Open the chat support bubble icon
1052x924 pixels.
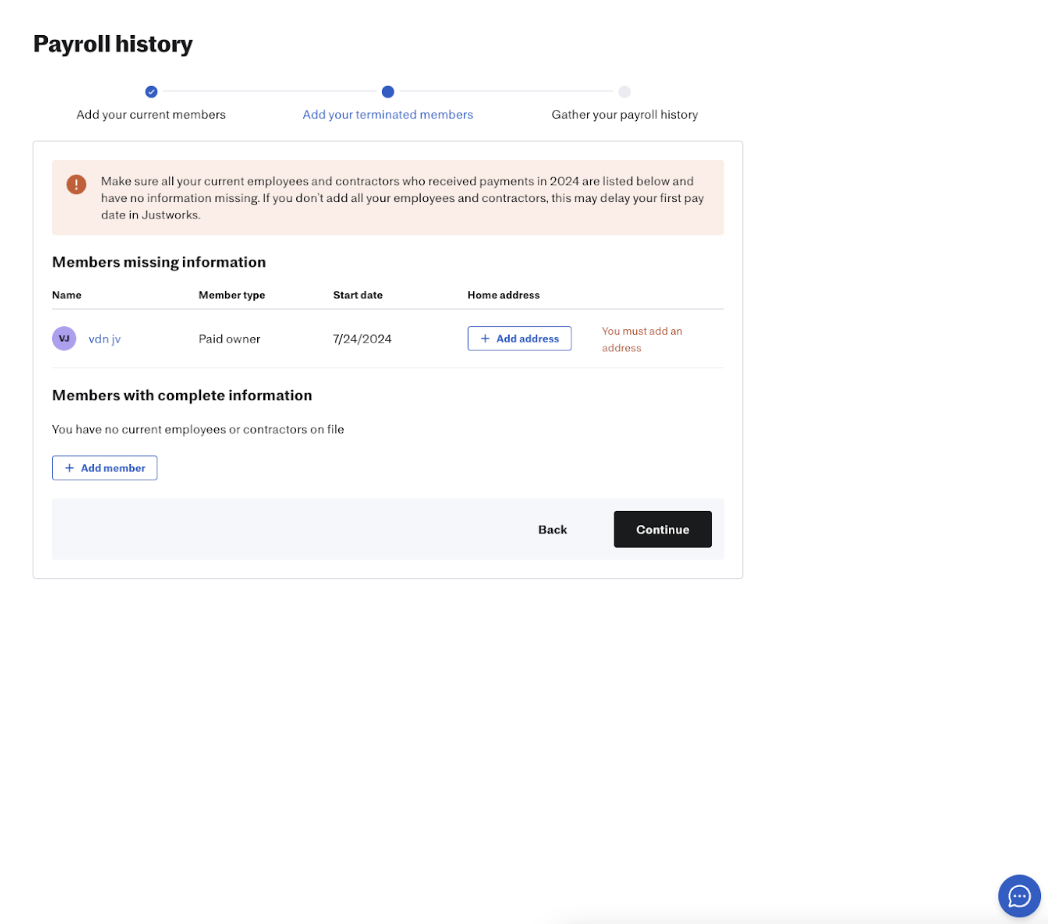click(x=1019, y=895)
